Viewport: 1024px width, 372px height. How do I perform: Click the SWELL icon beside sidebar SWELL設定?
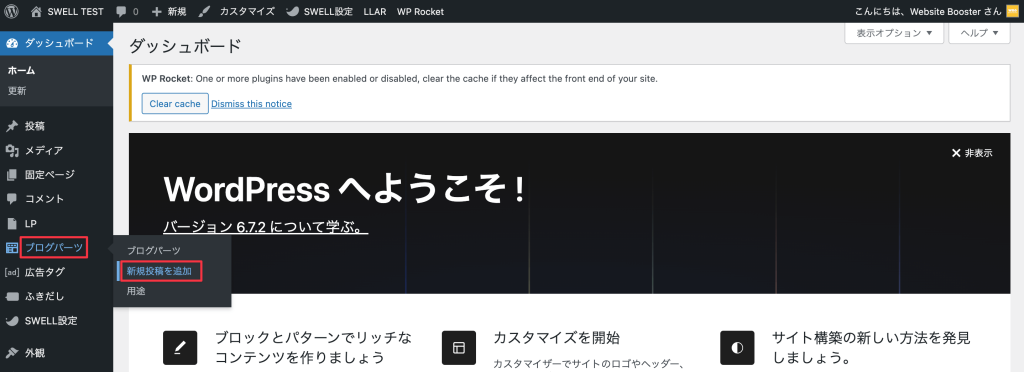(12, 320)
